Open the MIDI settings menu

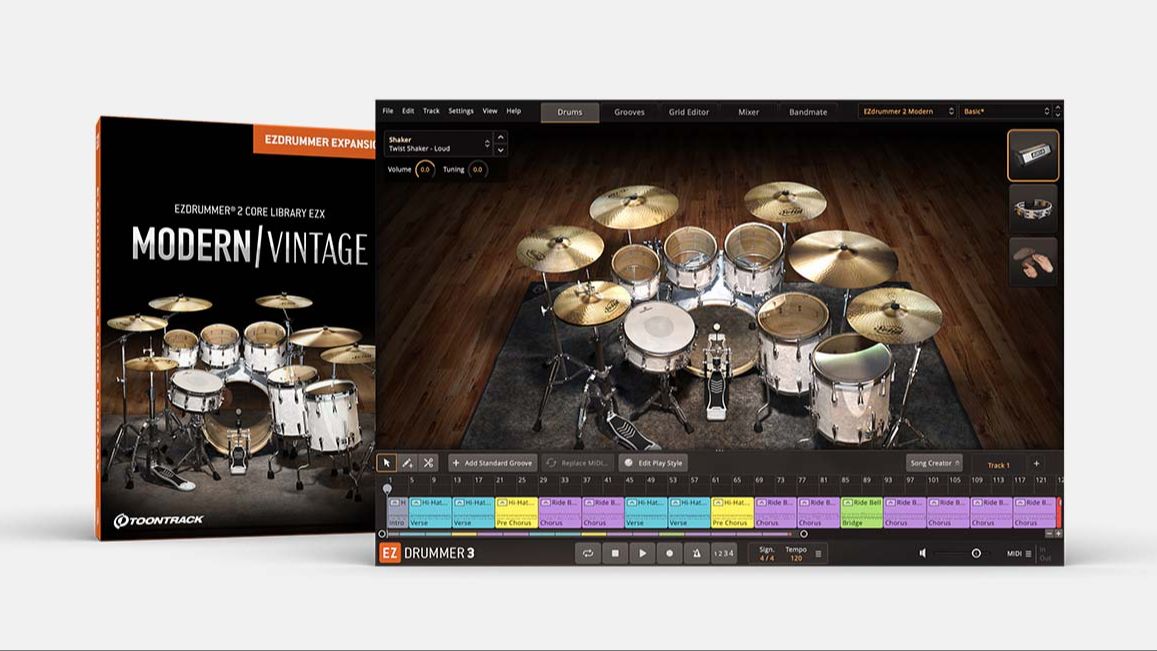coord(1020,554)
